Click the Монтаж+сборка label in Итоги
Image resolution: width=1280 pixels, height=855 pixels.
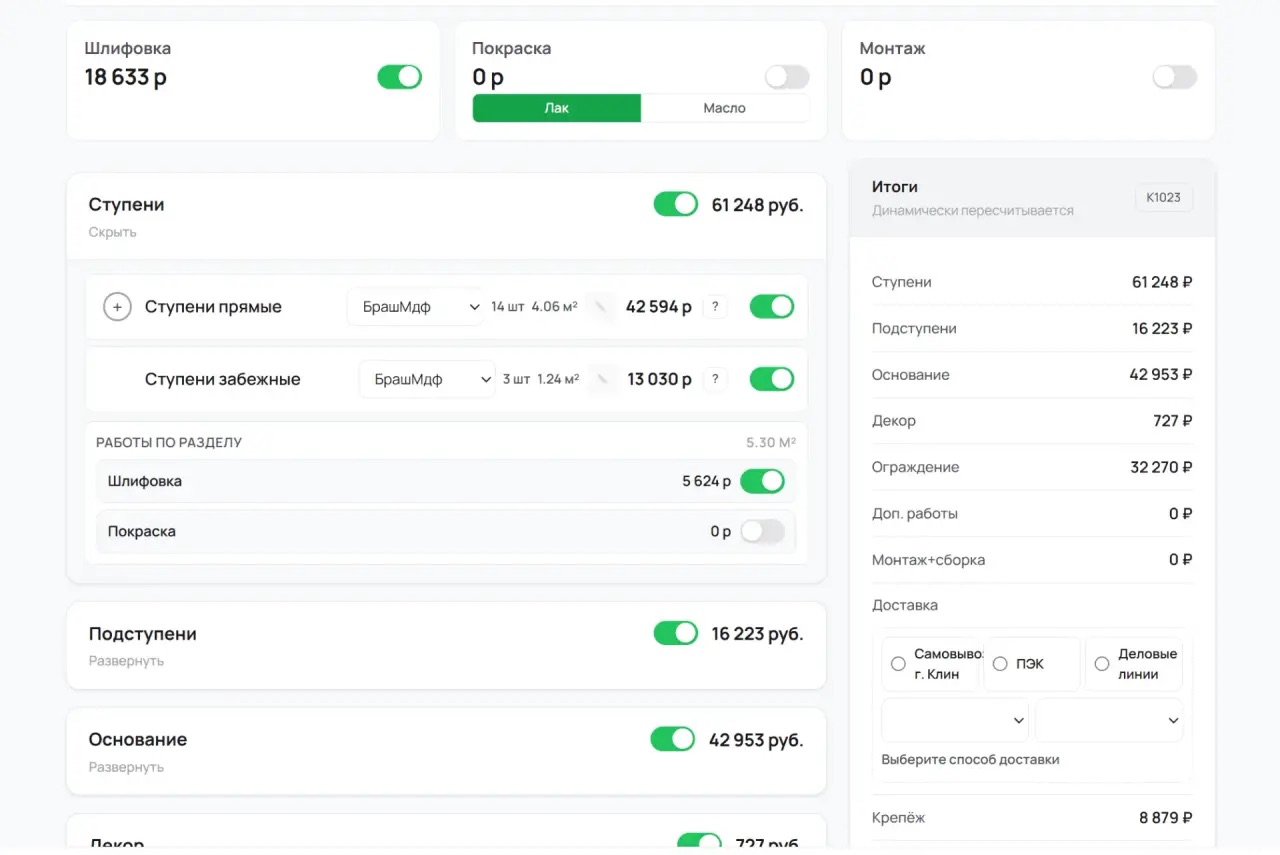(x=928, y=560)
